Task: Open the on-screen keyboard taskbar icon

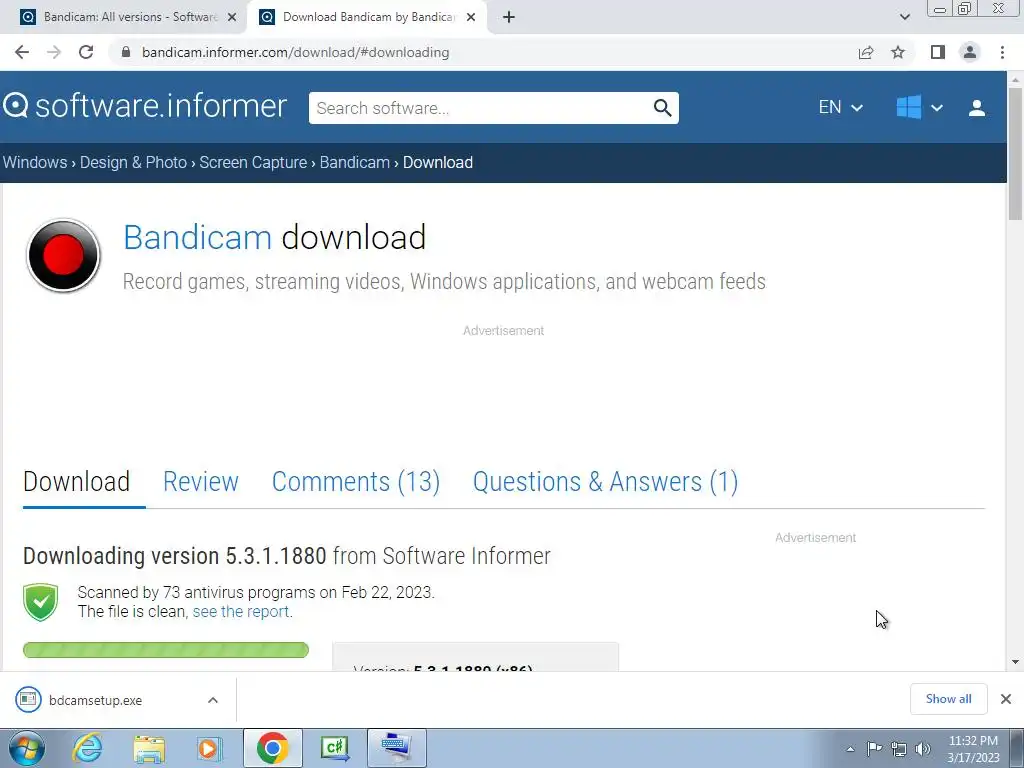Action: [396, 748]
